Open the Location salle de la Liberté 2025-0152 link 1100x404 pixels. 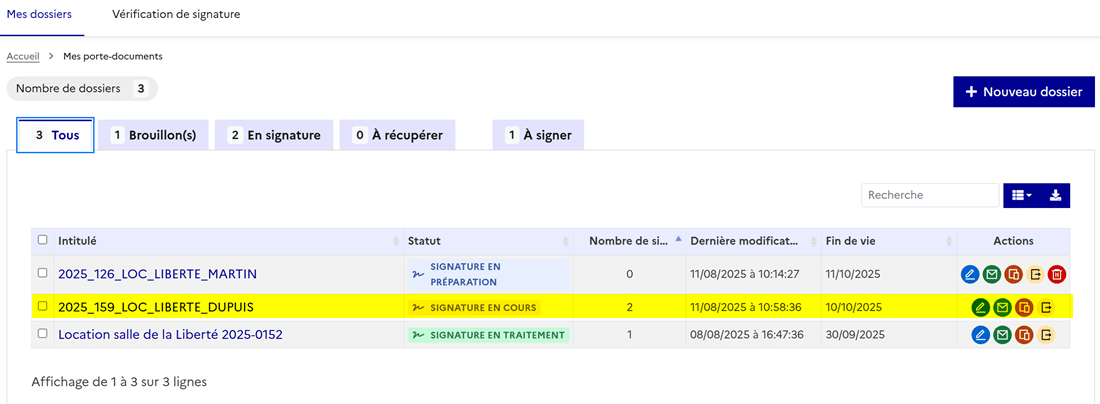tap(170, 335)
